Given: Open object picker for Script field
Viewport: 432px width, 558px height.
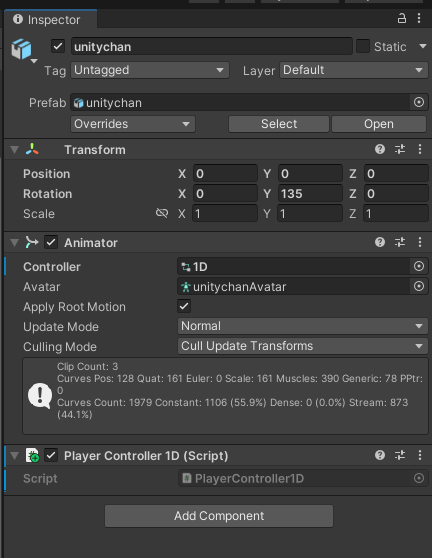Looking at the screenshot, I should pyautogui.click(x=419, y=478).
